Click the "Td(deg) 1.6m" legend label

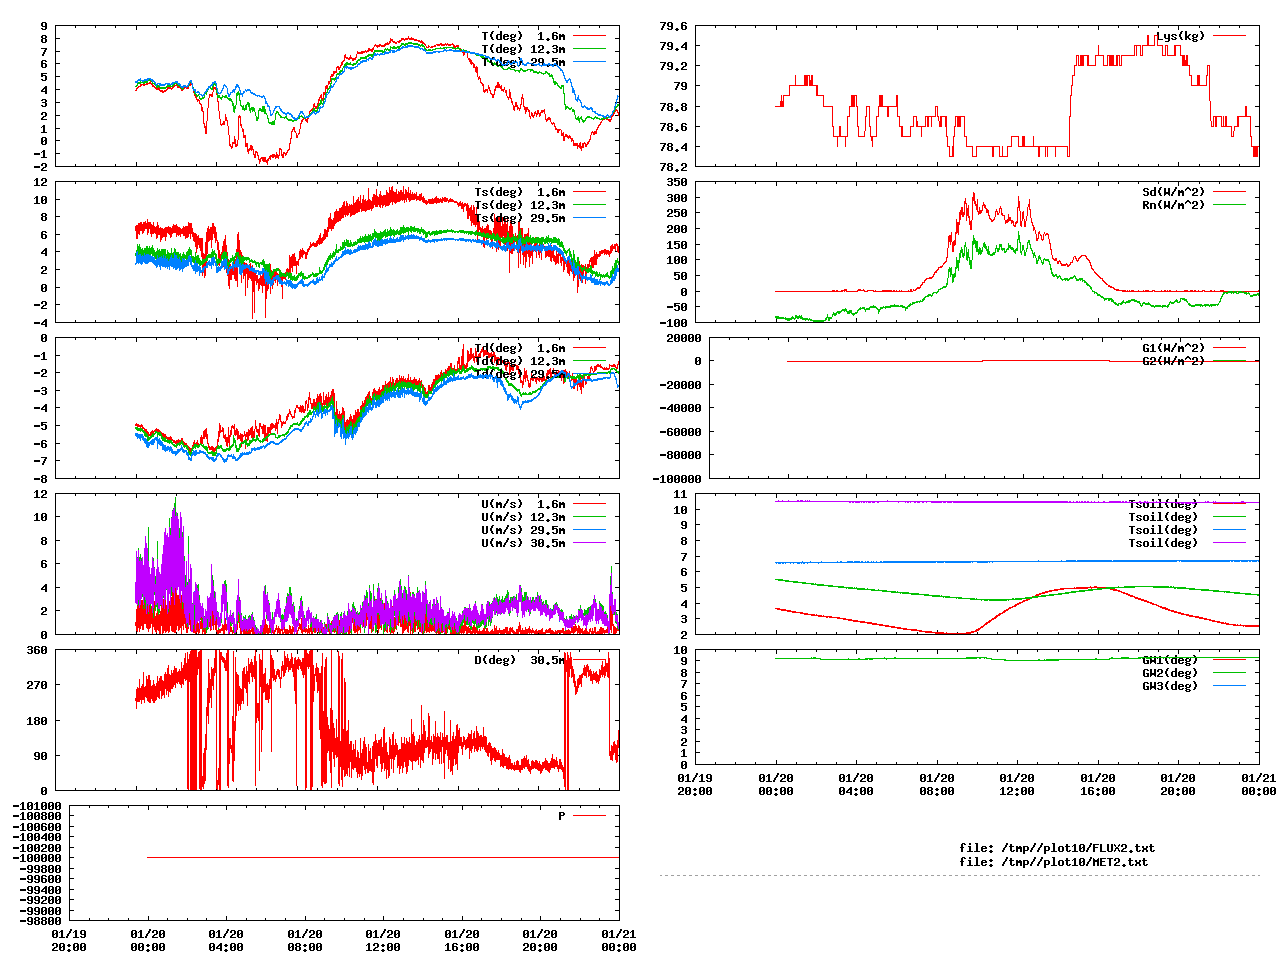click(520, 348)
